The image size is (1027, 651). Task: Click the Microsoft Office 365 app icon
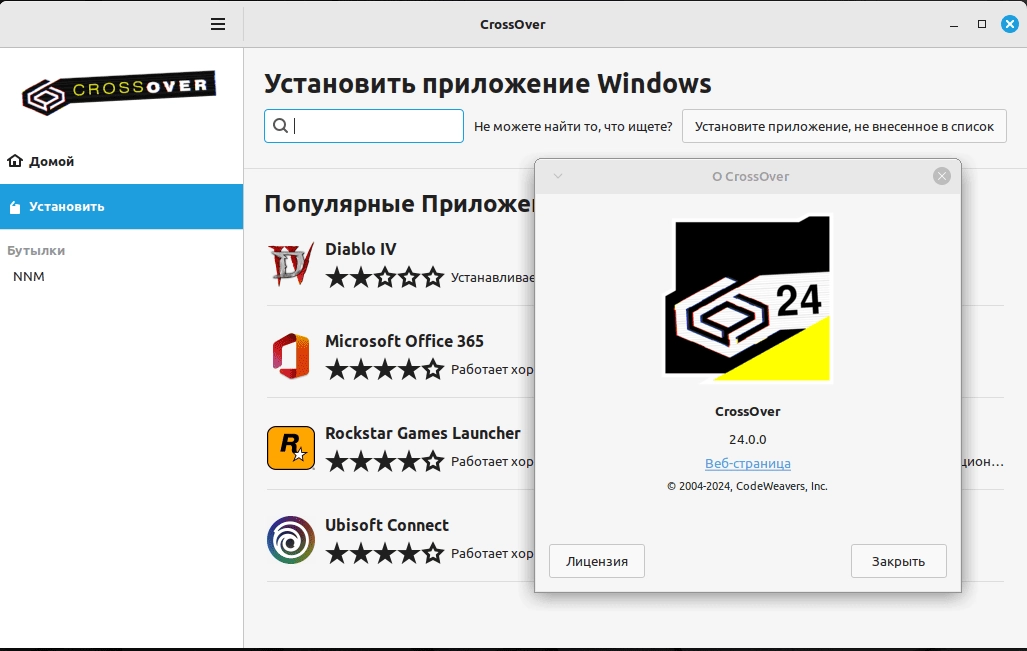point(291,356)
